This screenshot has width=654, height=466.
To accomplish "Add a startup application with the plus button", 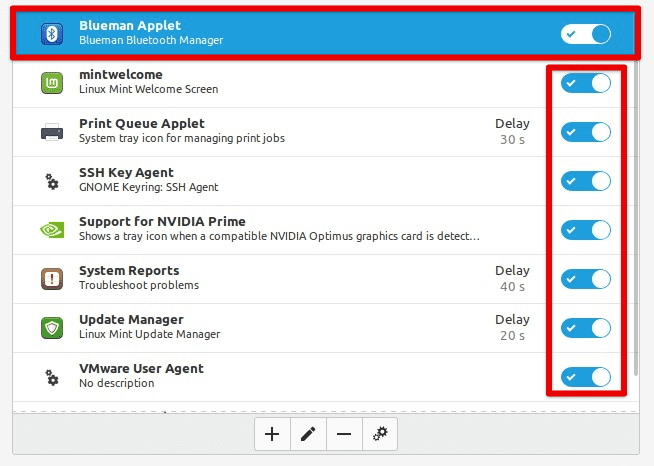I will pos(272,434).
